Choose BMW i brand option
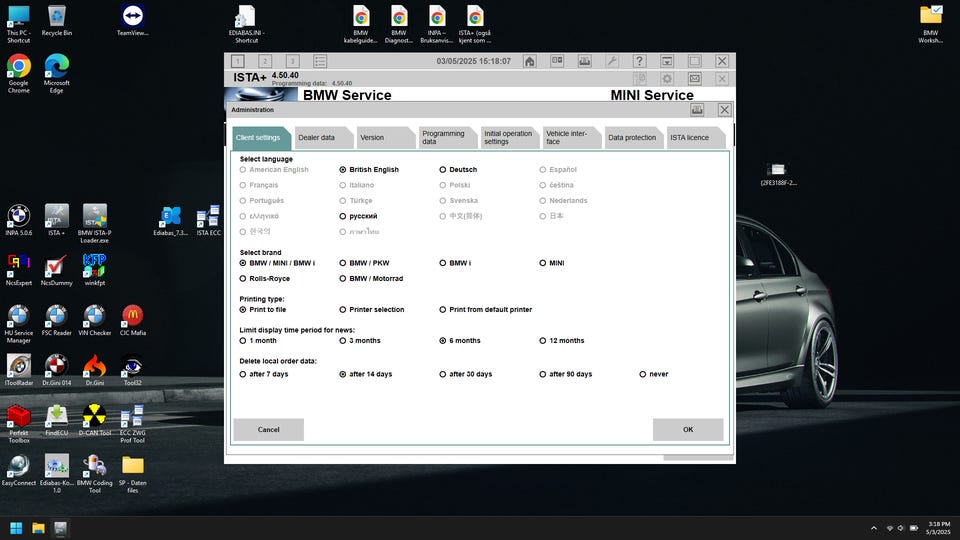960x540 pixels. tap(443, 263)
